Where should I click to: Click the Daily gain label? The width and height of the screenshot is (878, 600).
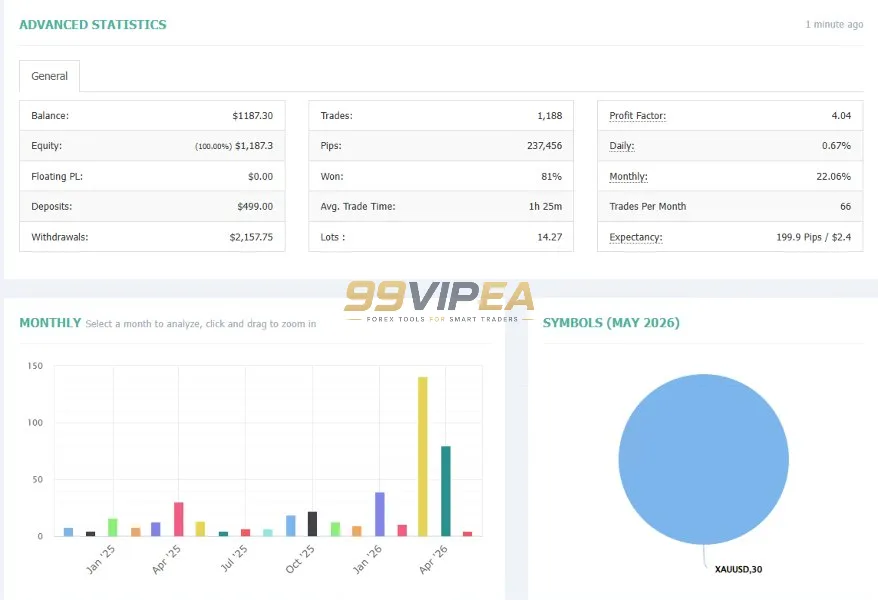622,146
